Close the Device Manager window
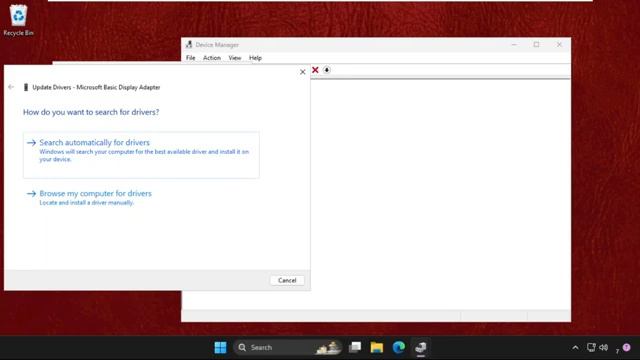The width and height of the screenshot is (640, 360). click(x=559, y=44)
